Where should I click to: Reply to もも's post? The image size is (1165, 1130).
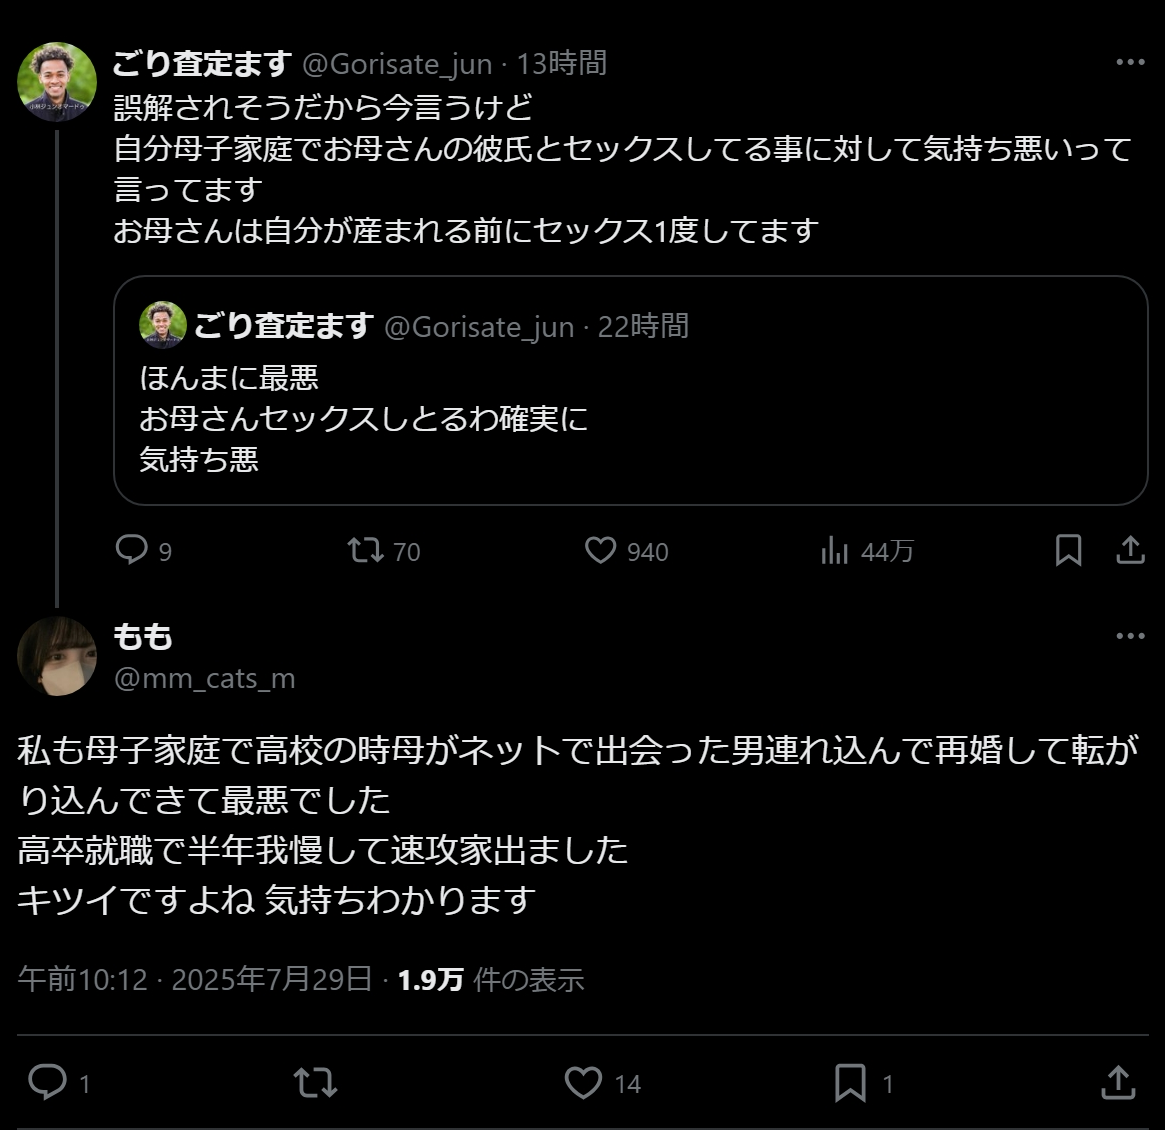coord(47,1082)
